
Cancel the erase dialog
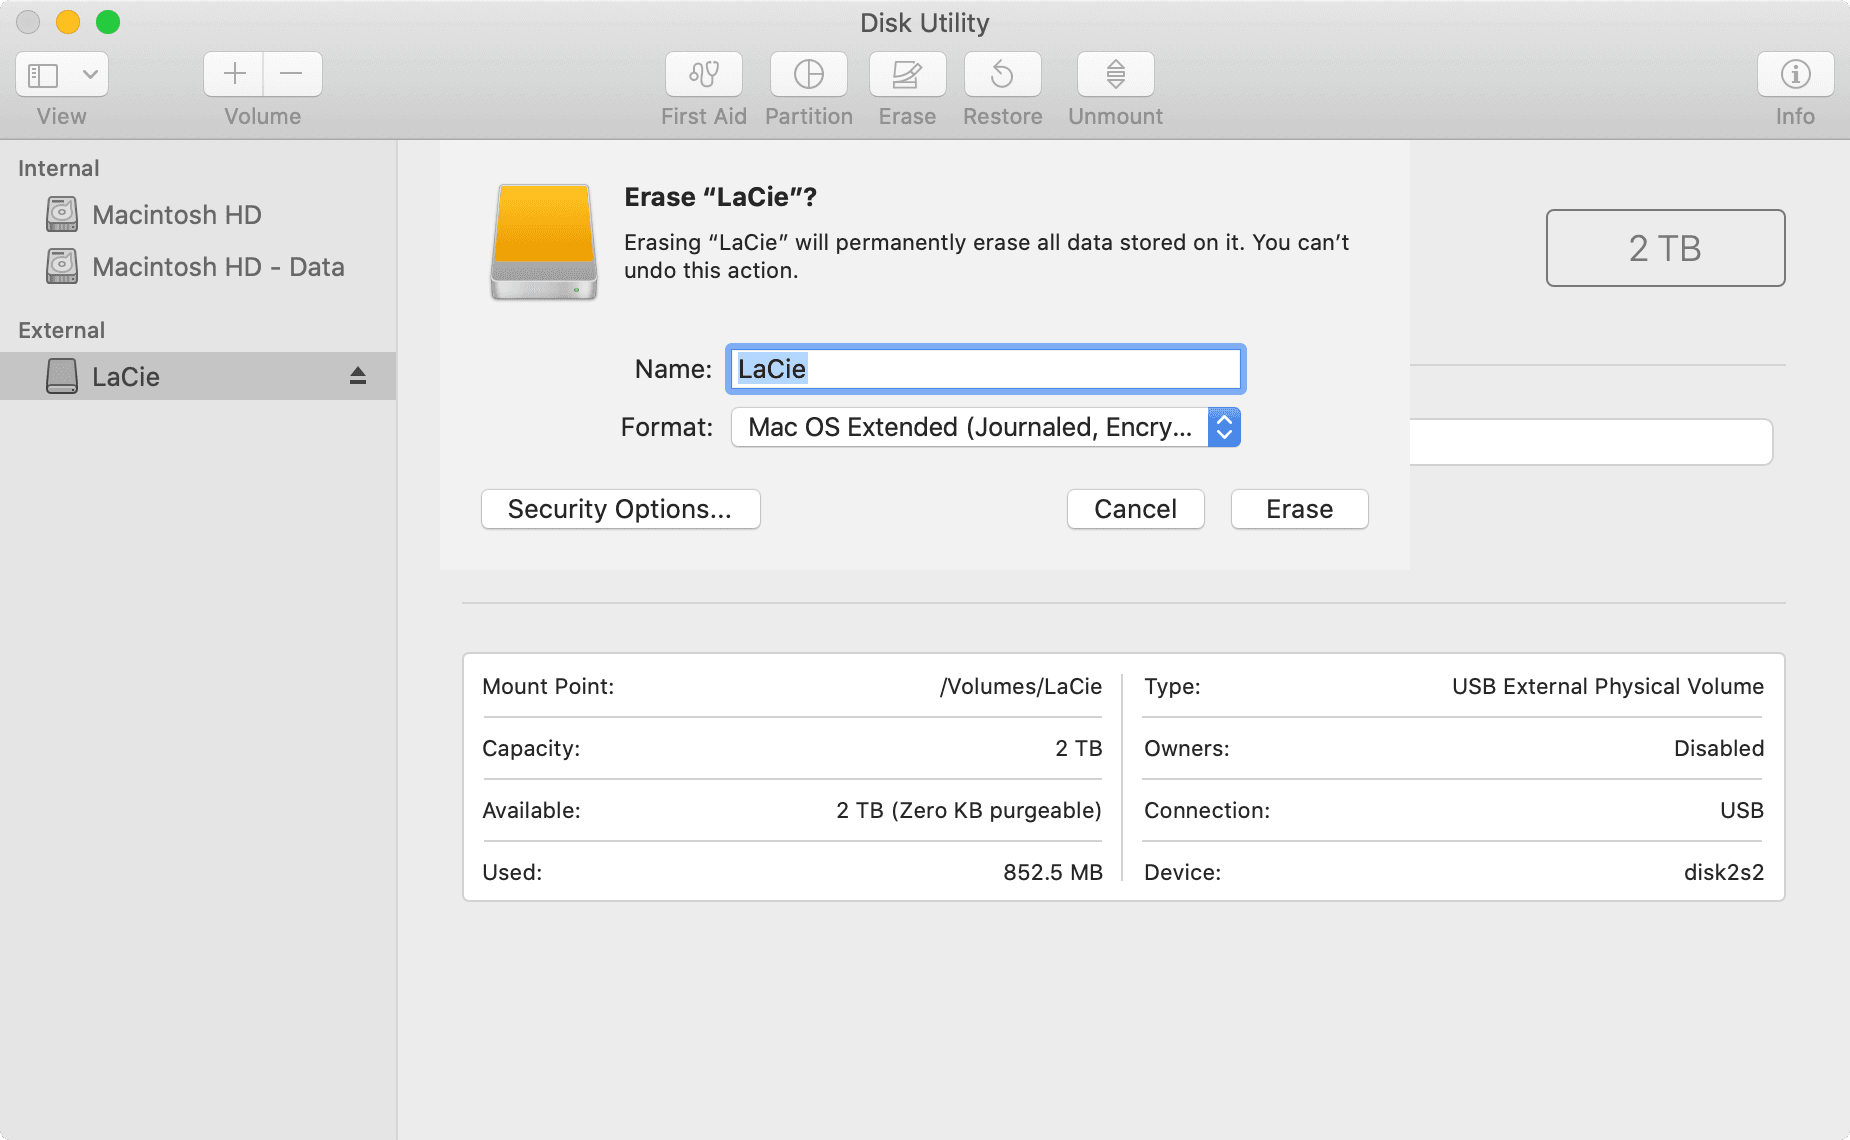click(1135, 509)
